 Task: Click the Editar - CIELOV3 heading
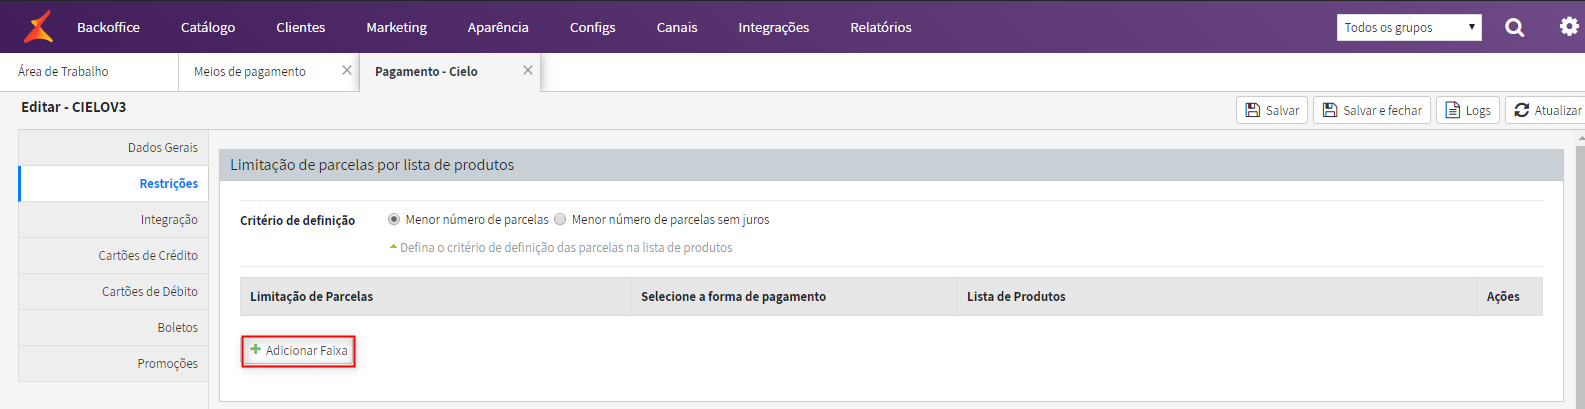coord(74,107)
